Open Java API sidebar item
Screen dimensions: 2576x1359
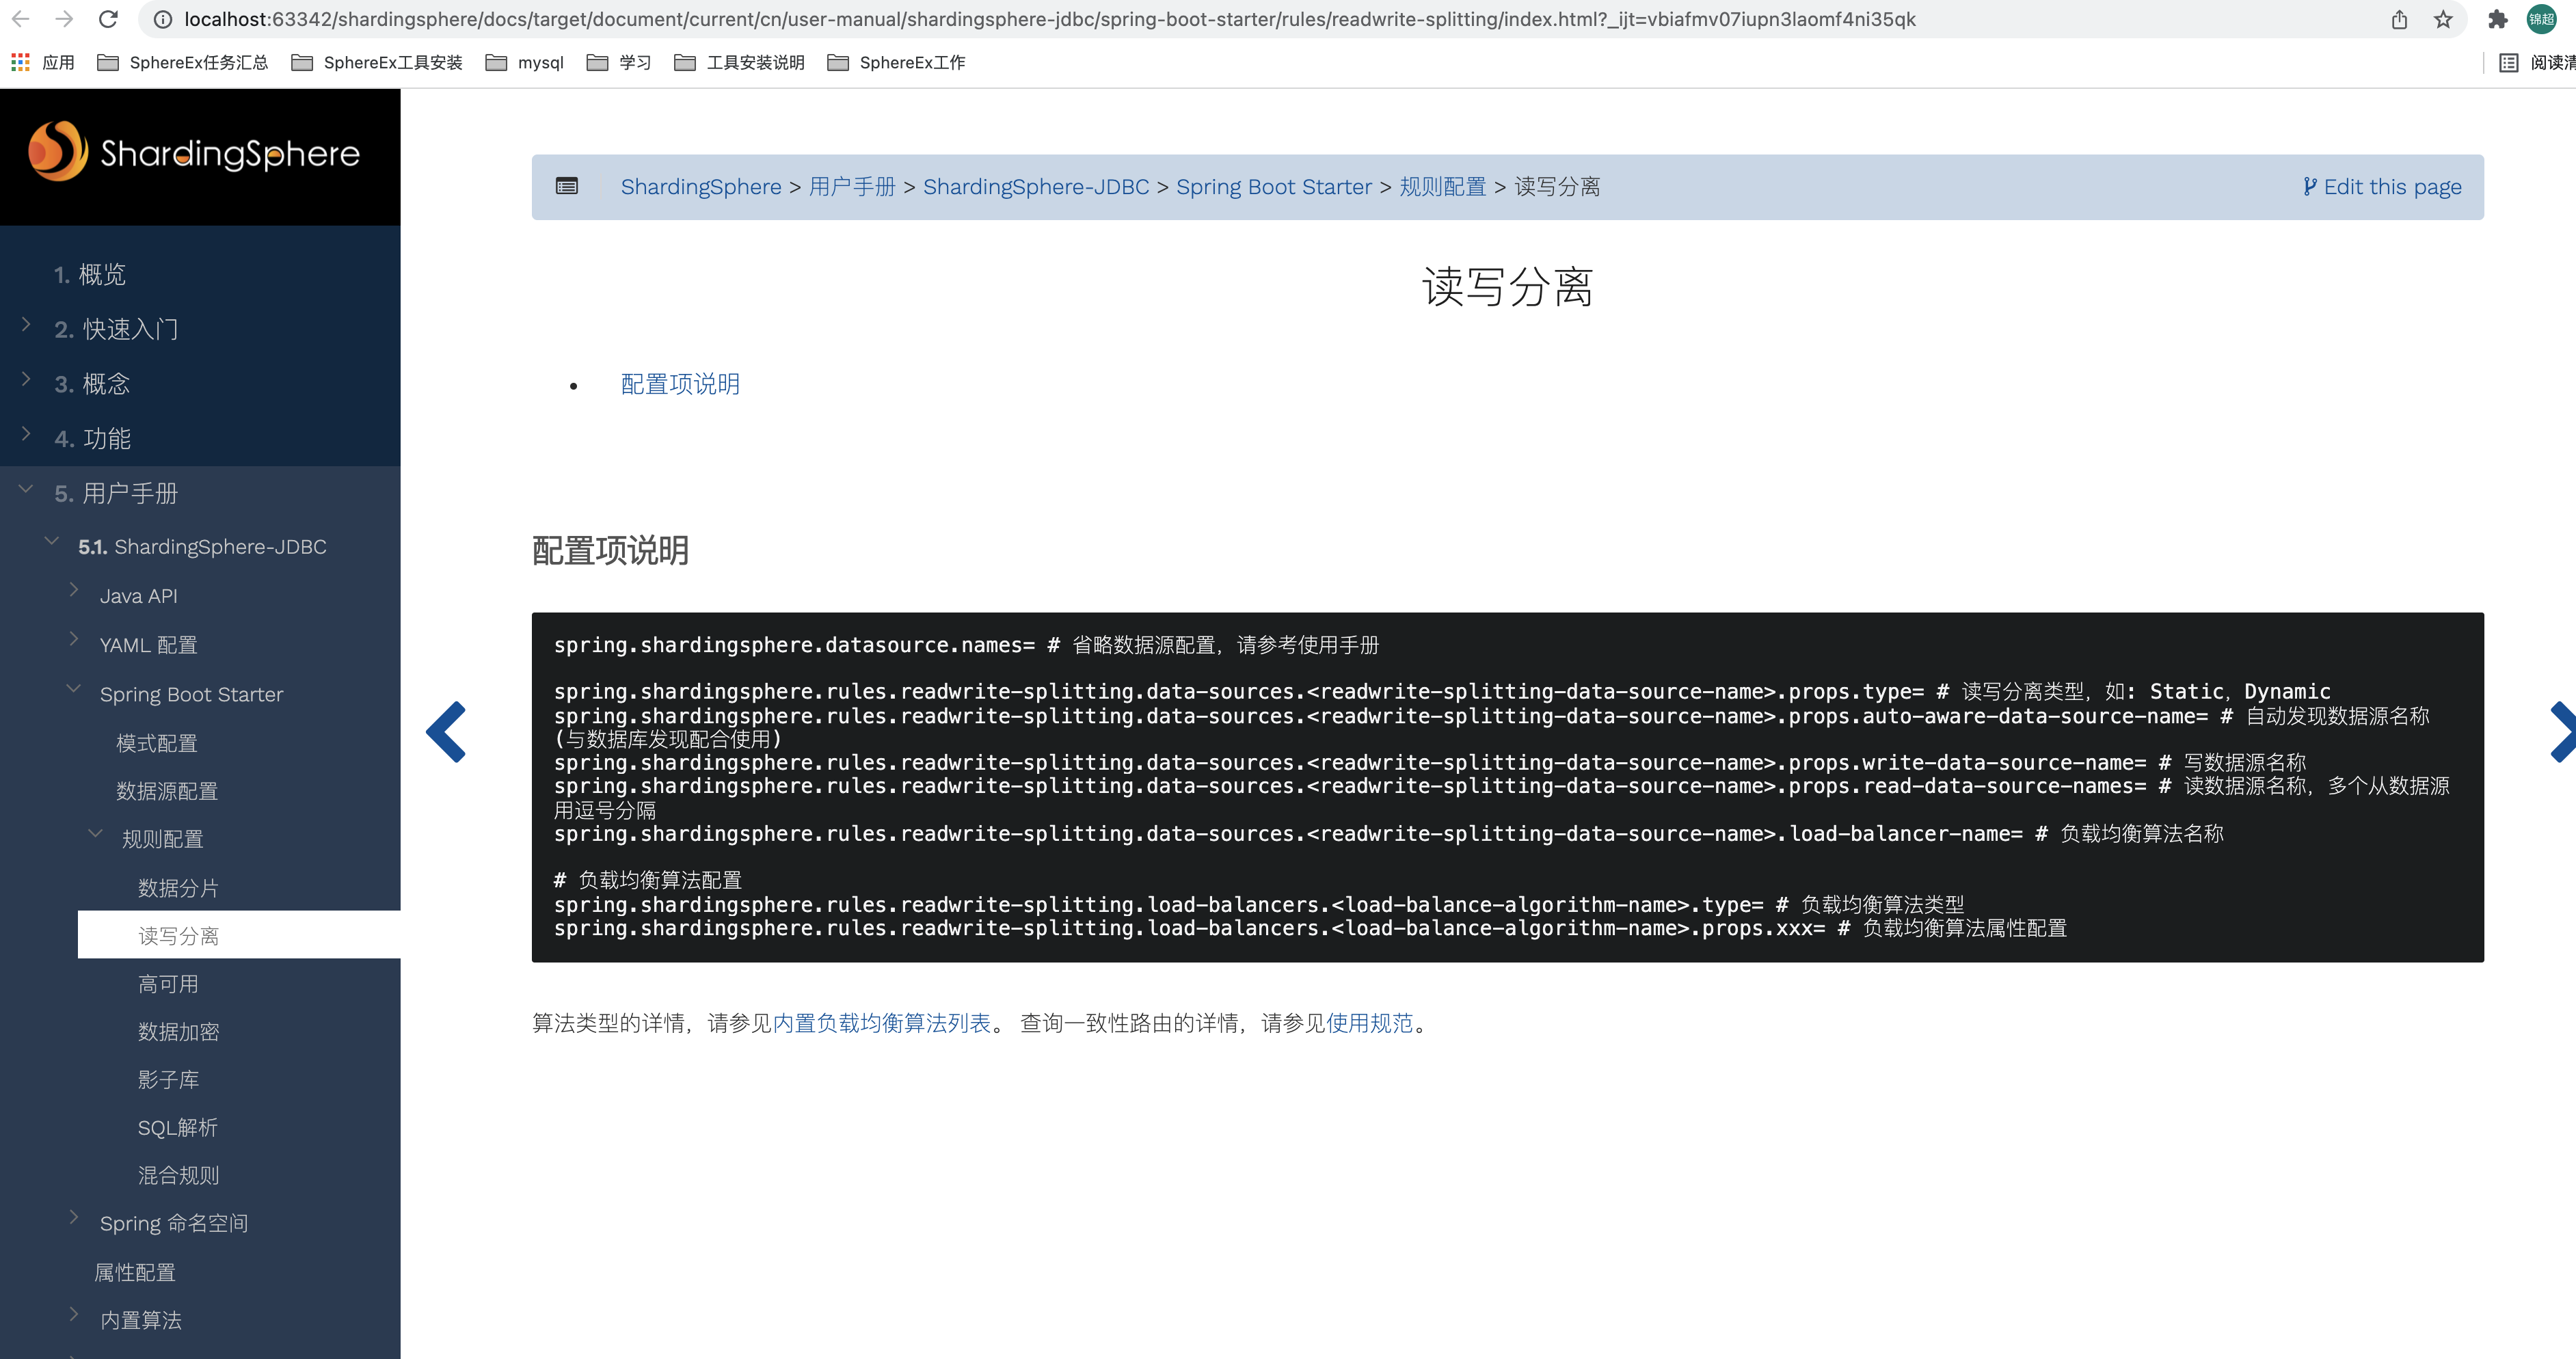[x=139, y=596]
